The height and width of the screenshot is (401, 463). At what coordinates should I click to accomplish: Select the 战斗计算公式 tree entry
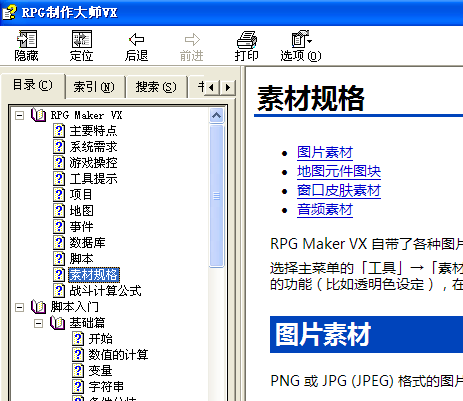(x=105, y=291)
